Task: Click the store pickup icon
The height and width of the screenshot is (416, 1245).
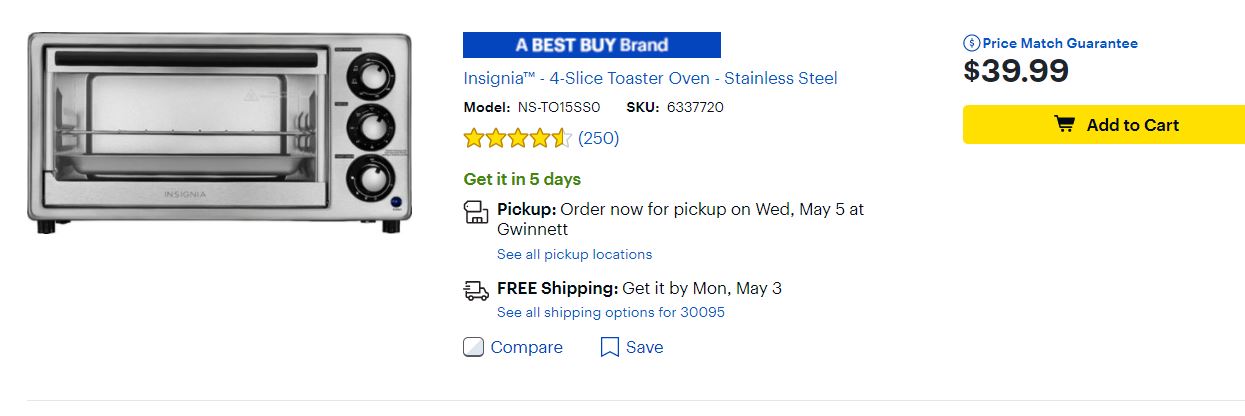Action: point(476,213)
